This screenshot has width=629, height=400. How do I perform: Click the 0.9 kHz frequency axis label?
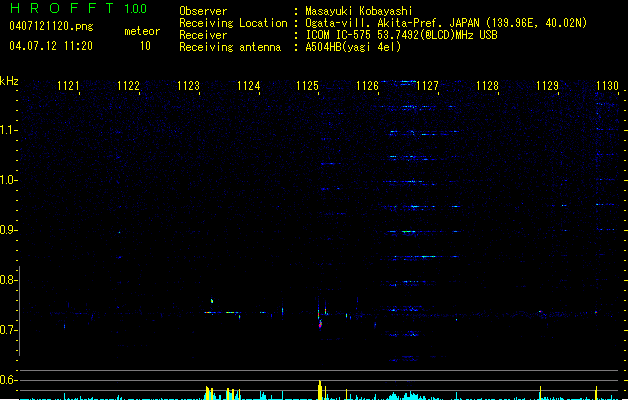point(8,230)
